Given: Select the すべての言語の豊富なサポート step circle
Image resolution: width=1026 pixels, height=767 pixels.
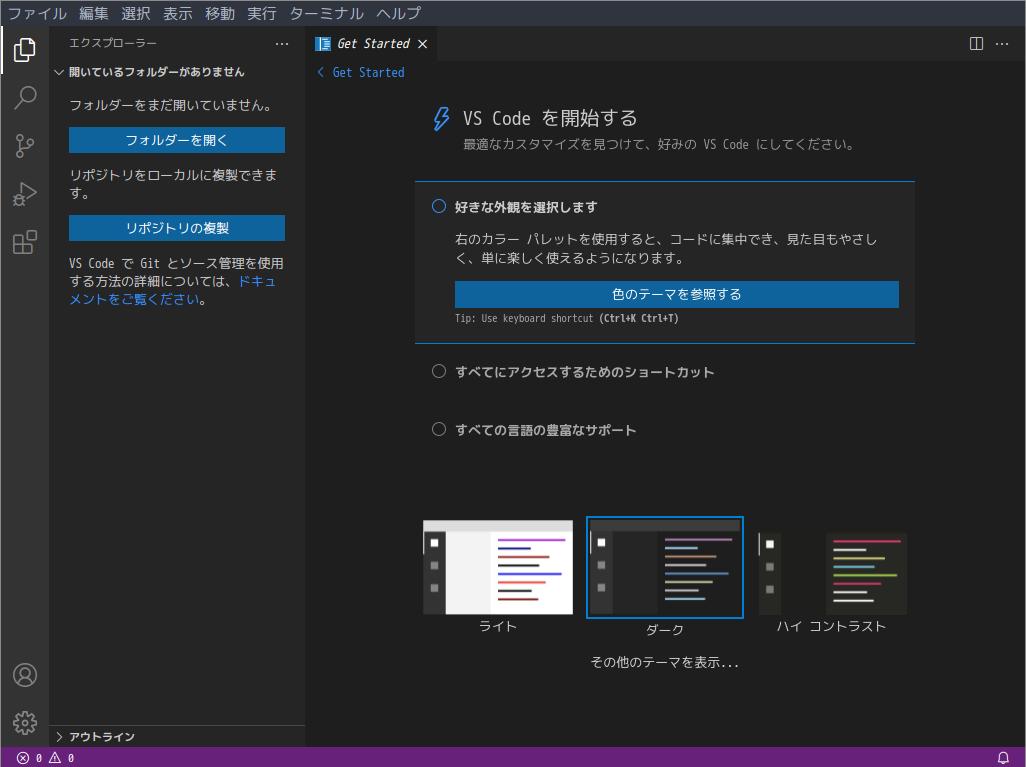Looking at the screenshot, I should [x=438, y=429].
